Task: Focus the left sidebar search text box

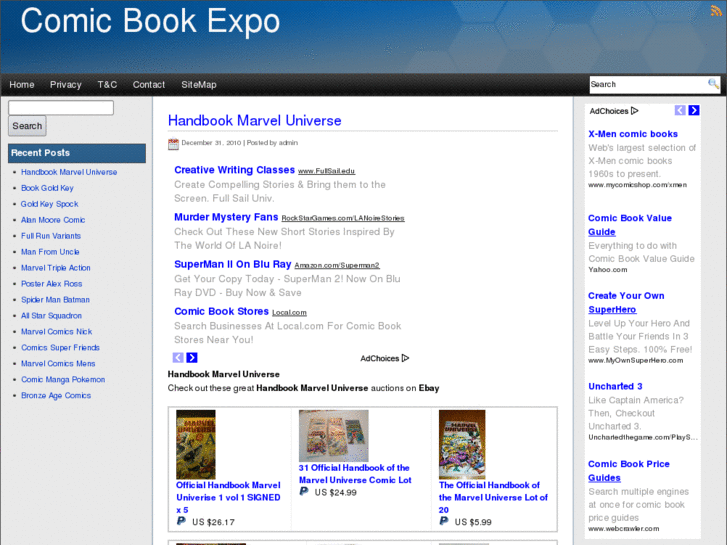Action: point(61,108)
